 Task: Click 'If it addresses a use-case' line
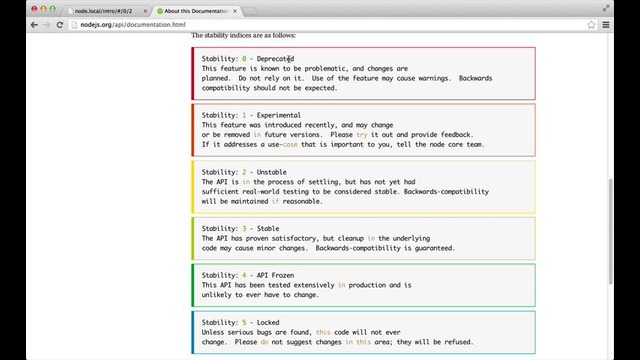(343, 144)
